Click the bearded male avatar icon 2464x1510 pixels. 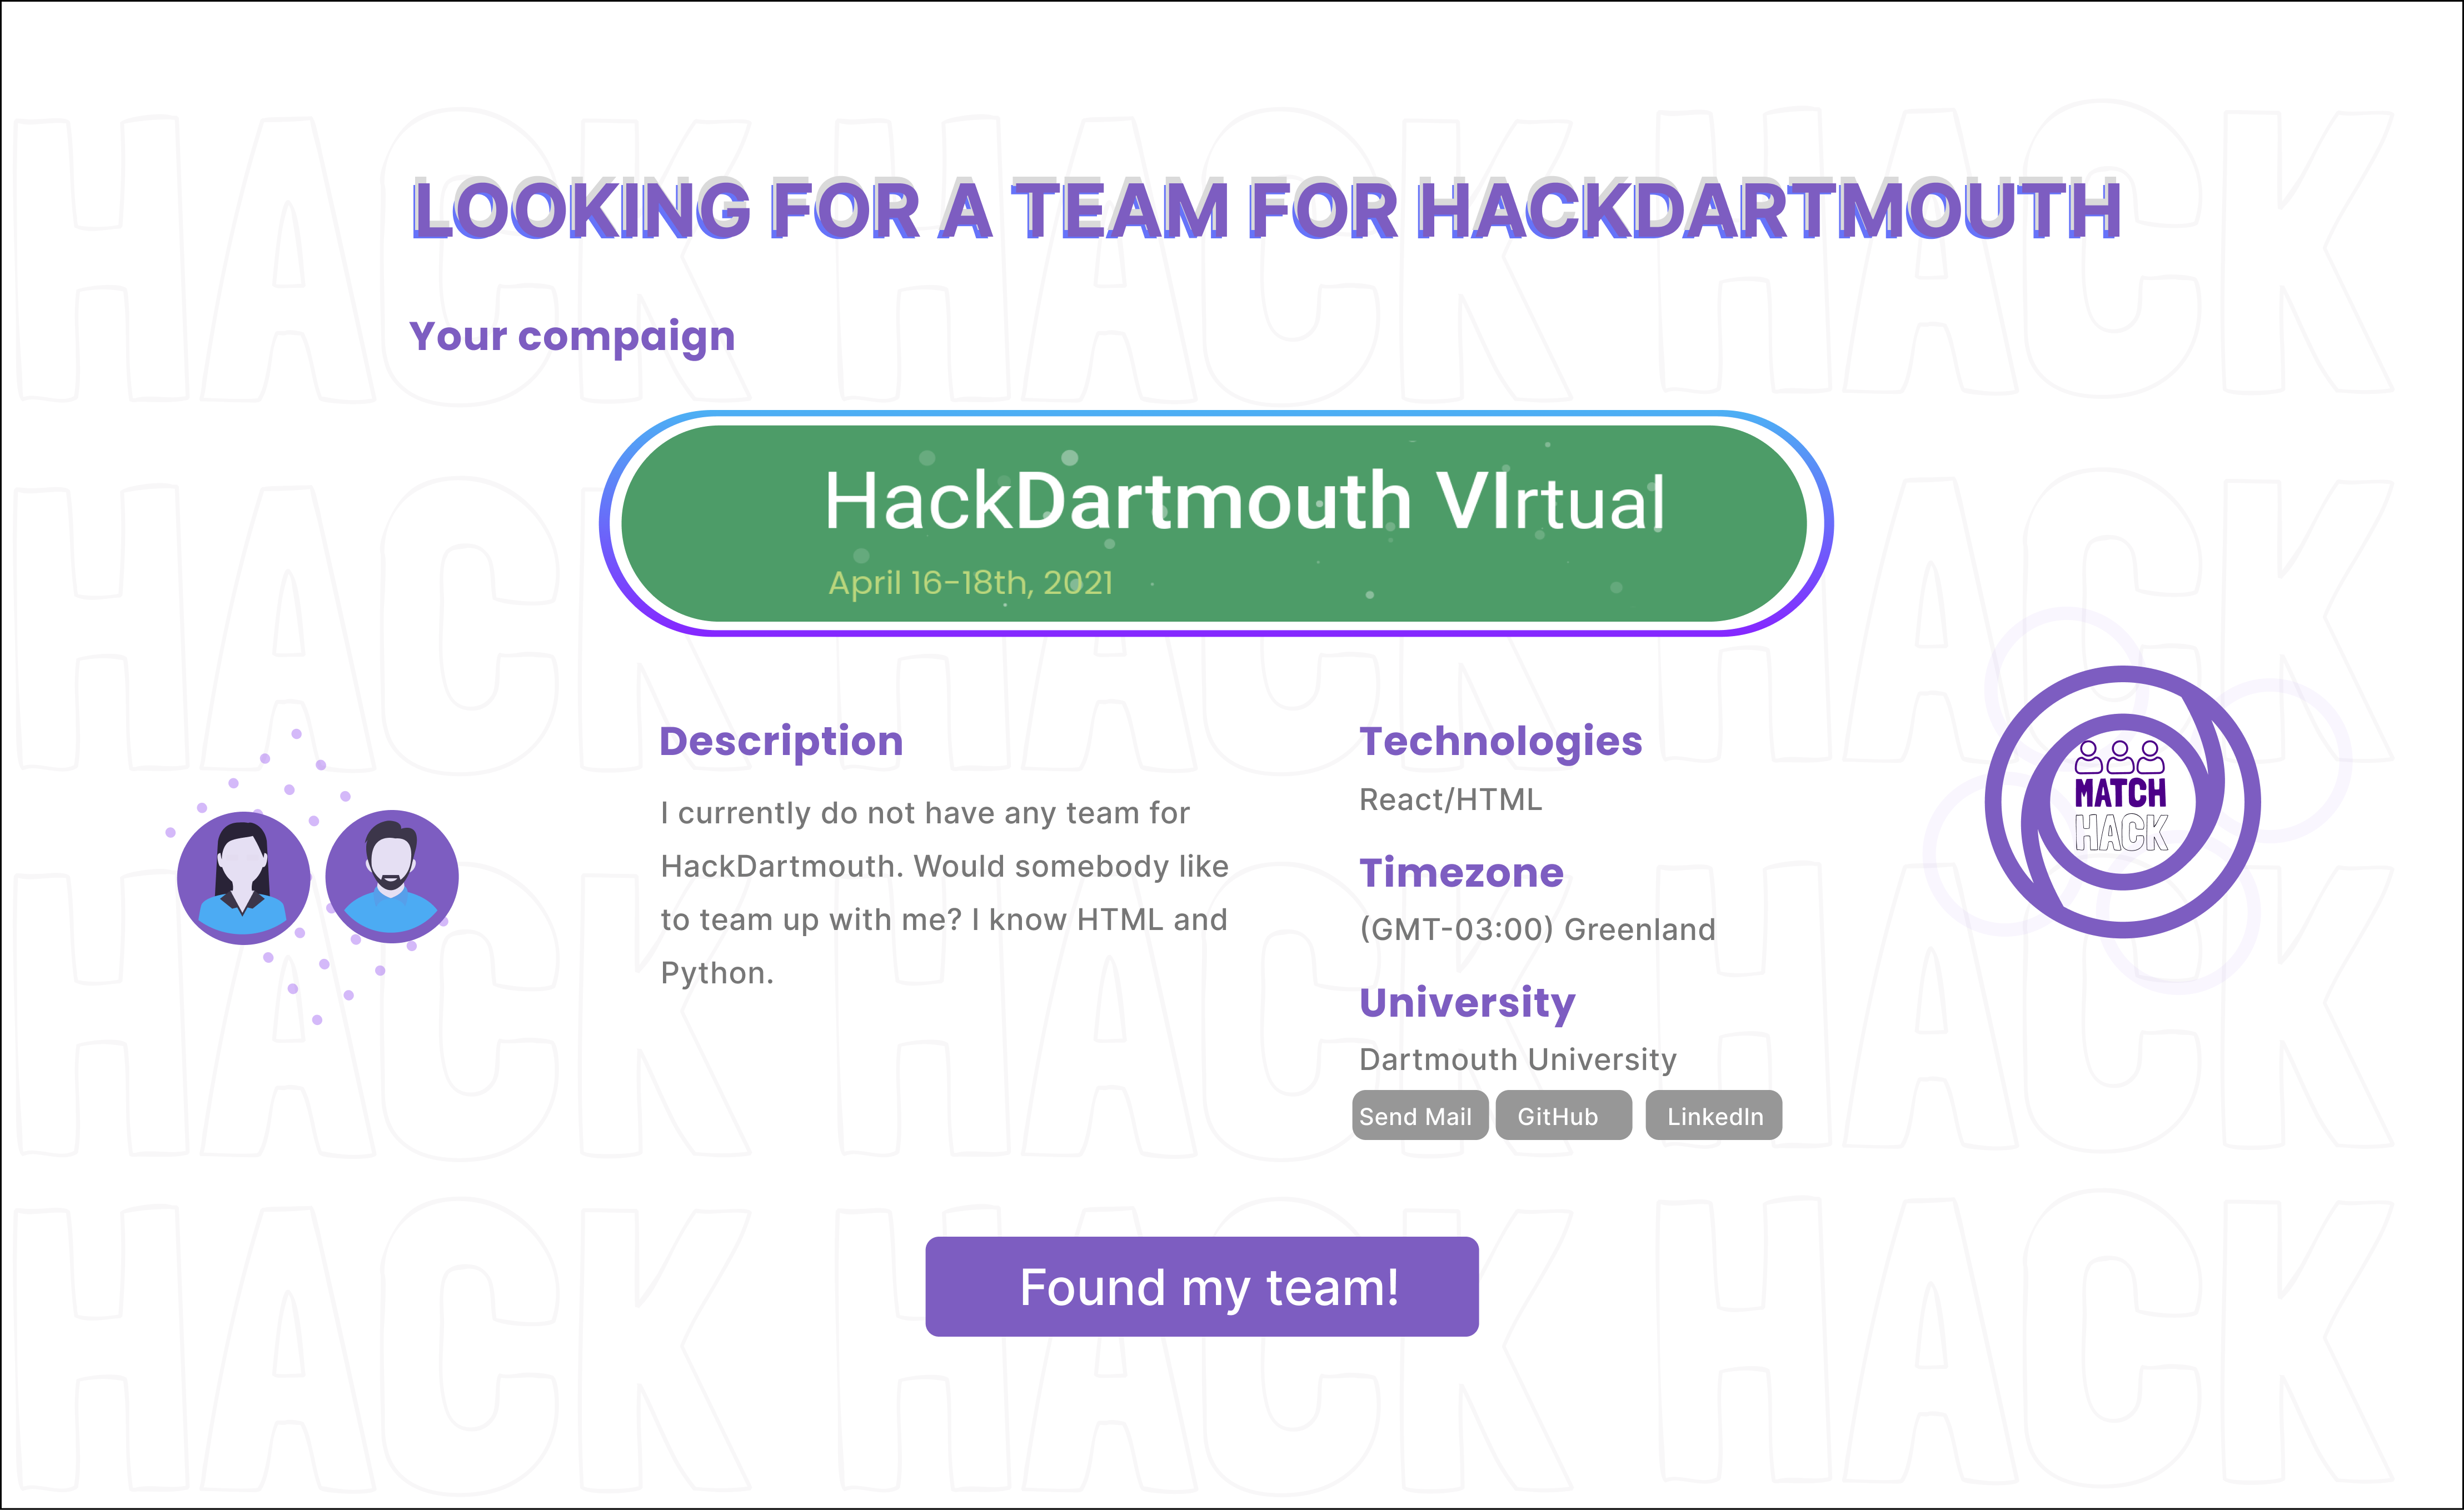tap(391, 876)
